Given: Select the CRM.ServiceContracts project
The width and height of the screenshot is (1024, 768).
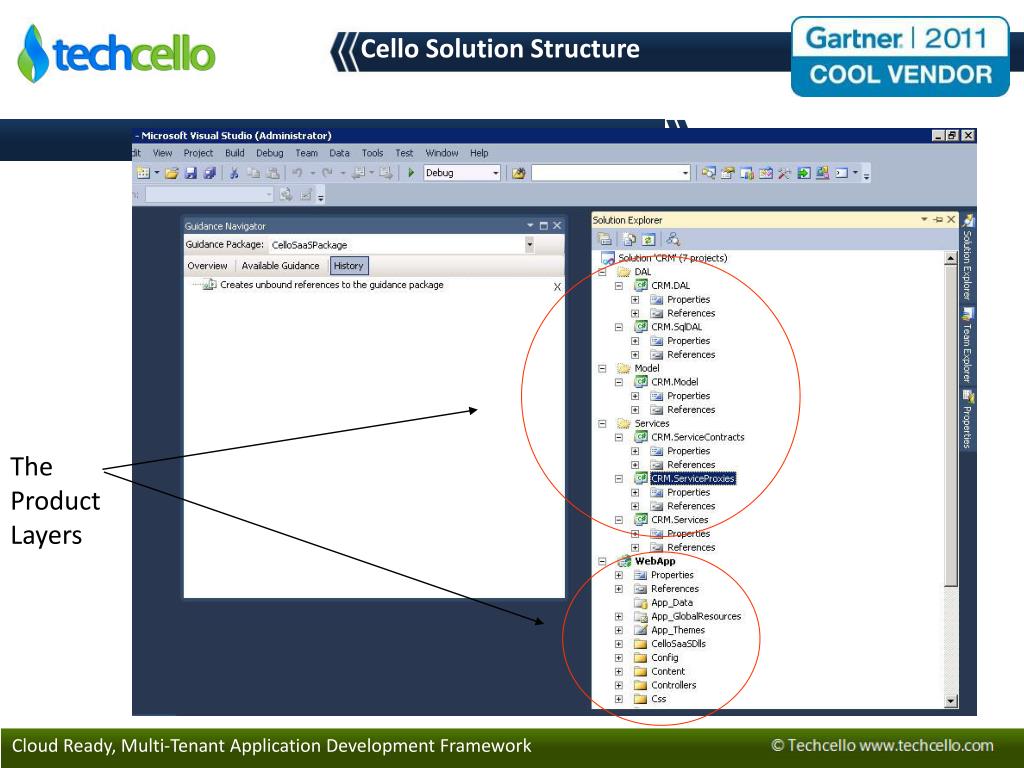Looking at the screenshot, I should point(697,437).
